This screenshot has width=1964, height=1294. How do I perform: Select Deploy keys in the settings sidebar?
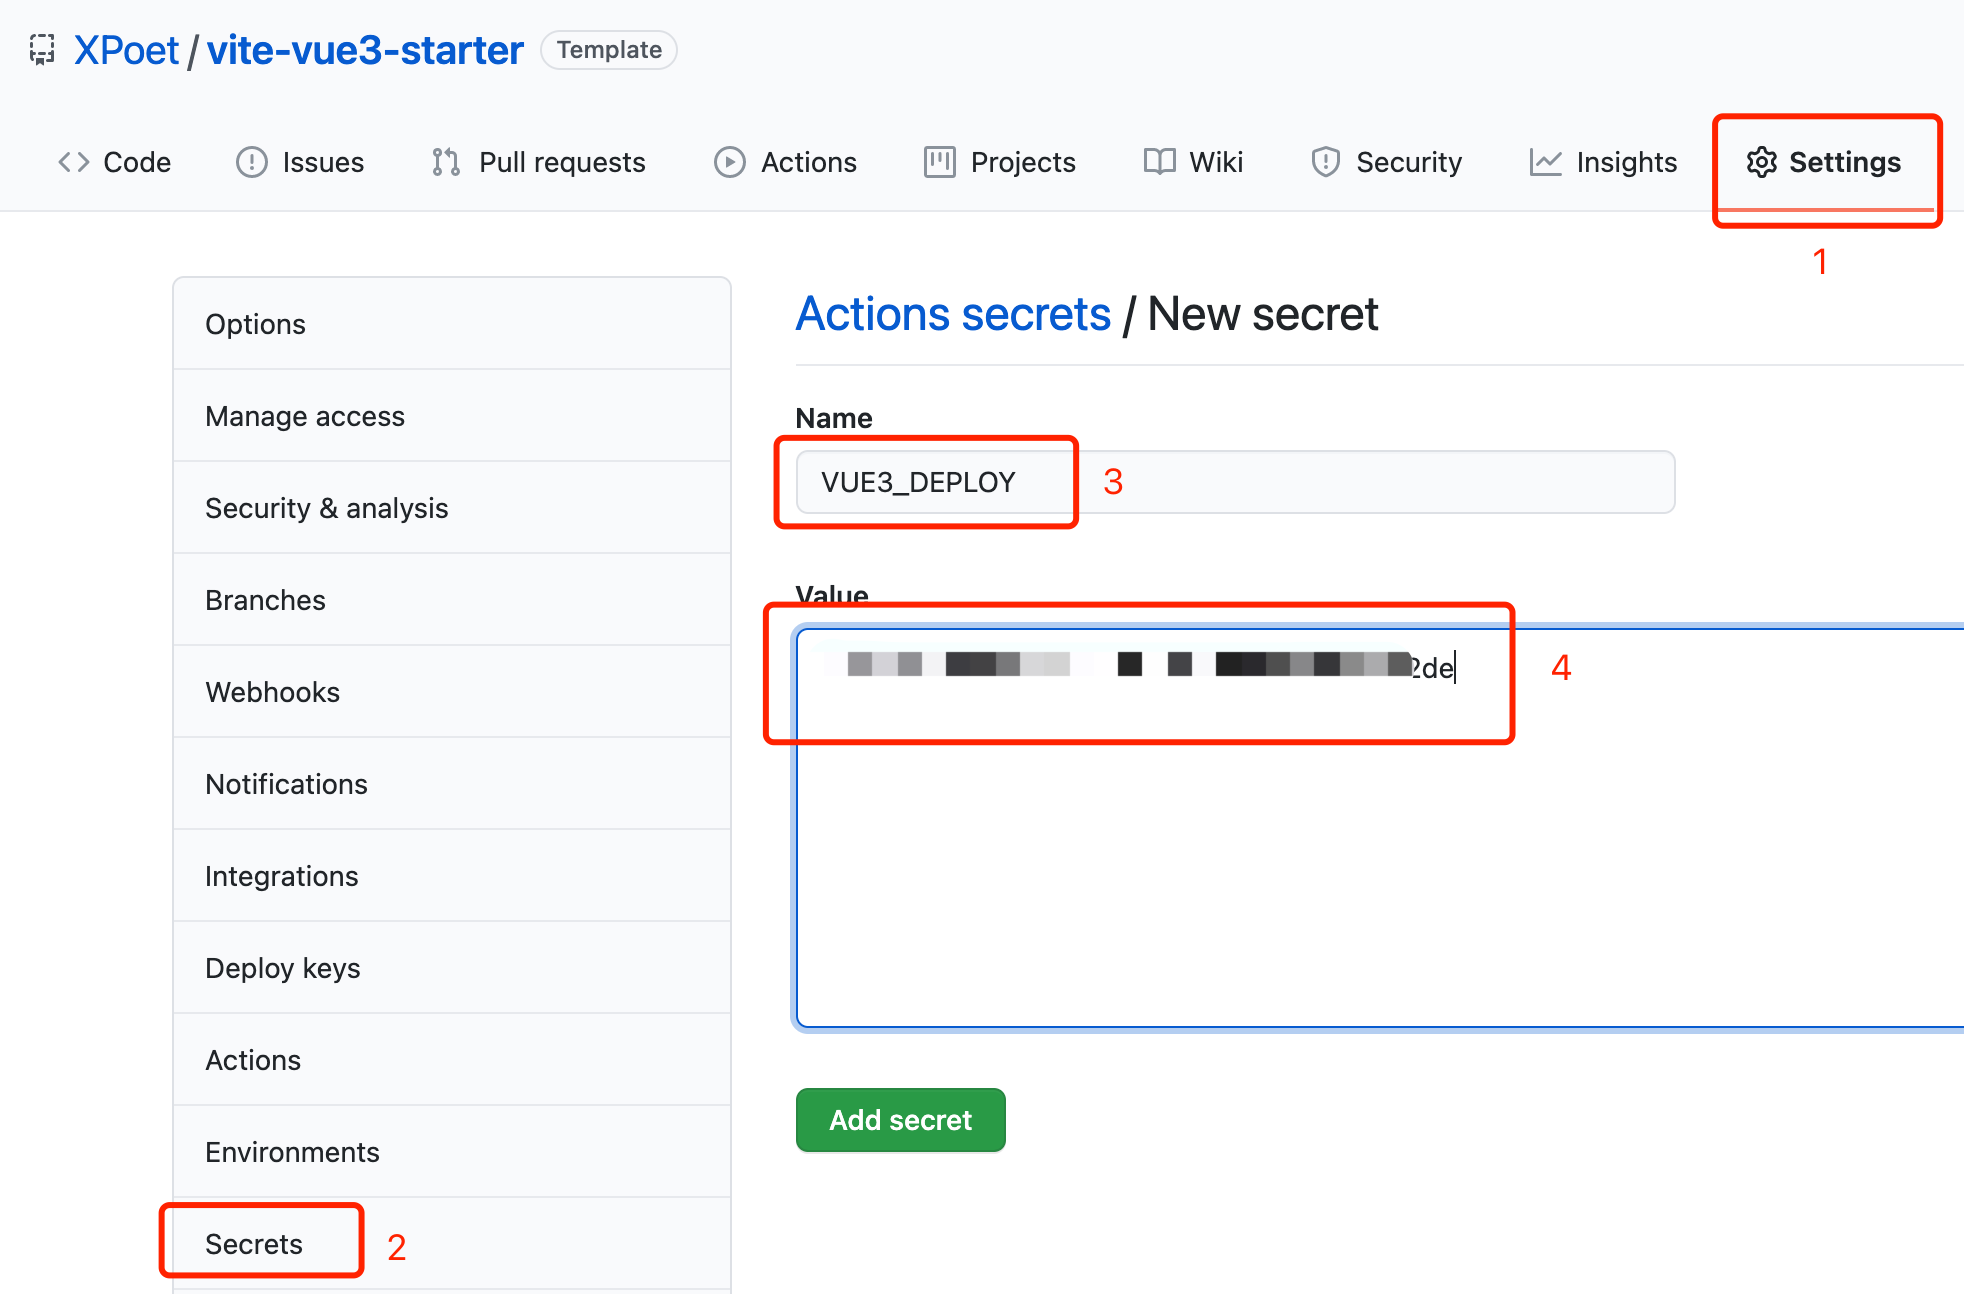[x=283, y=968]
